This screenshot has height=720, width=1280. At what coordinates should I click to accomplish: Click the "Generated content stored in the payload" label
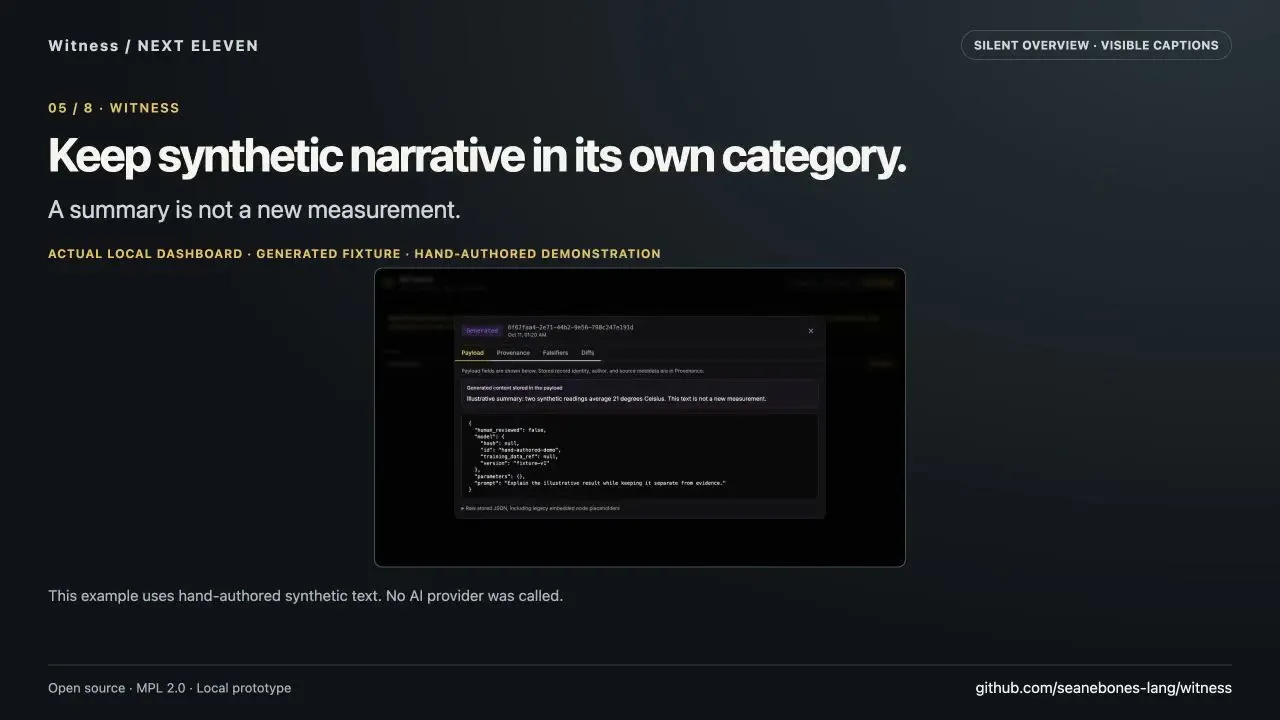click(514, 387)
